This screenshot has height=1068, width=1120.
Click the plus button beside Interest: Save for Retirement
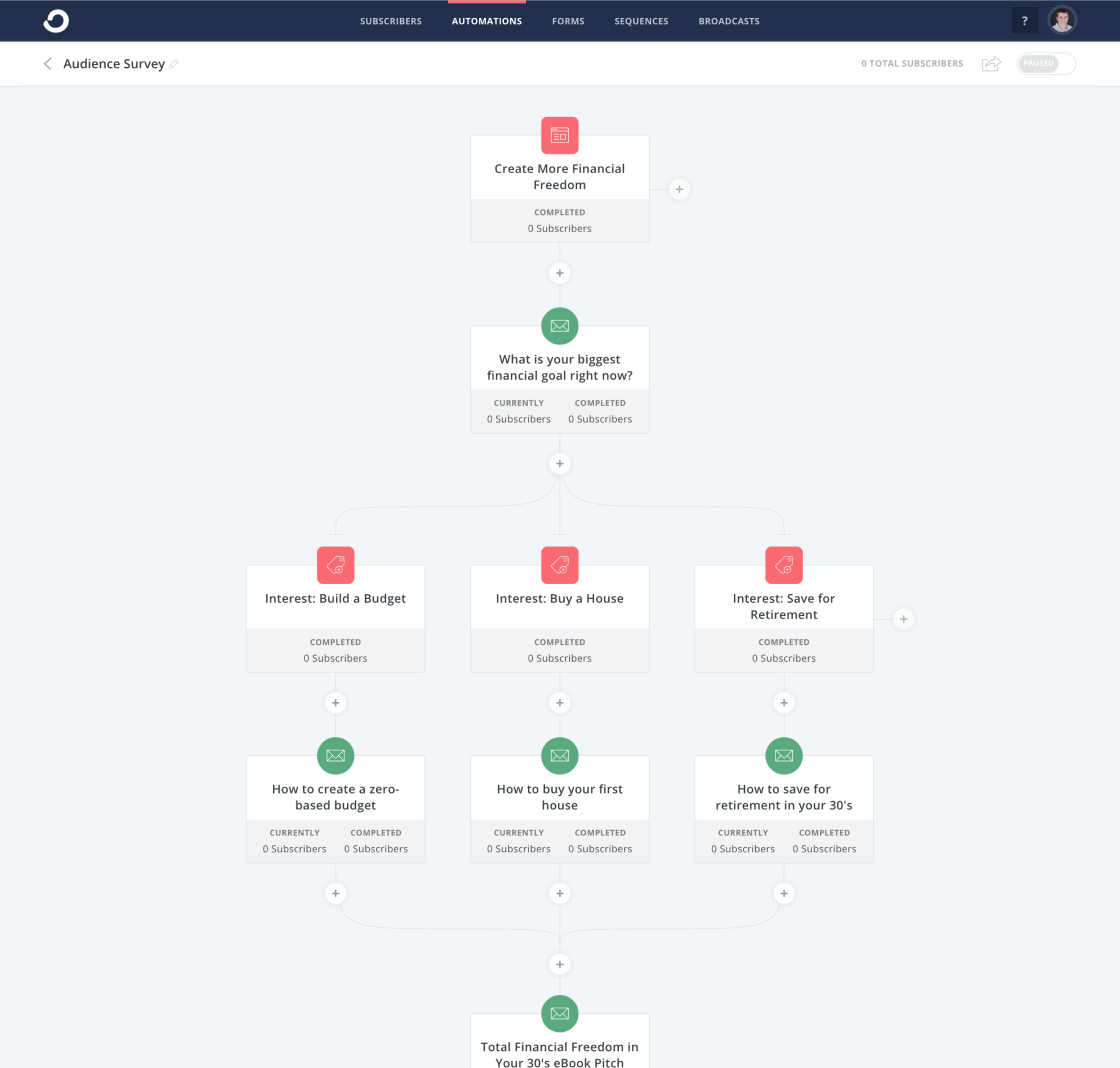point(903,619)
